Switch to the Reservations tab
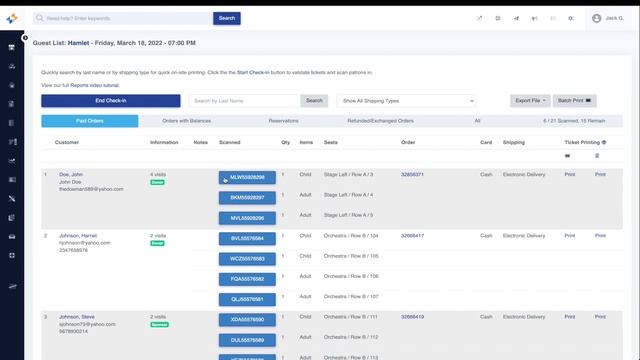640x360 pixels. click(x=283, y=121)
